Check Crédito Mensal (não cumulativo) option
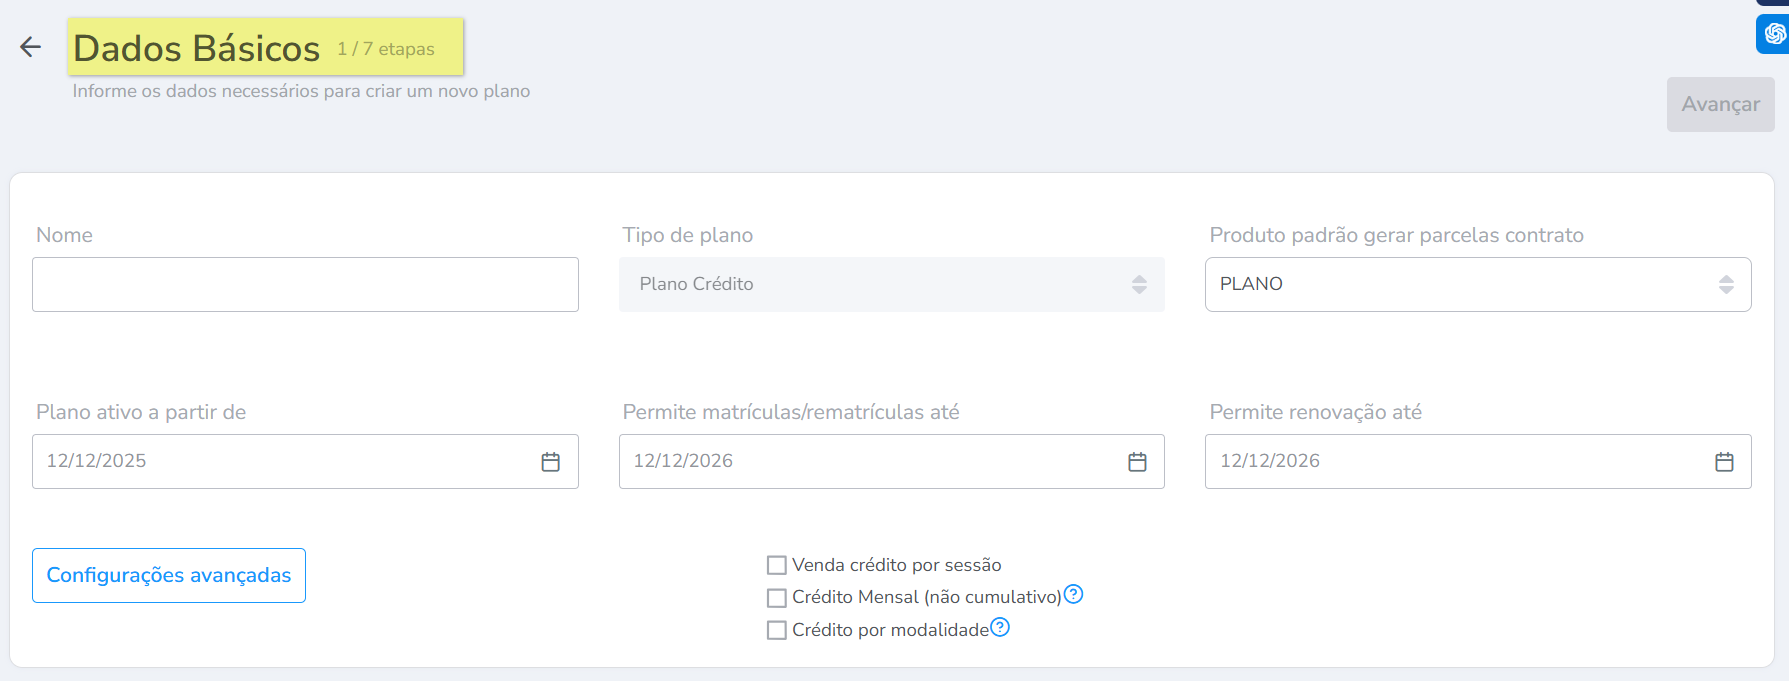Viewport: 1789px width, 681px height. point(776,598)
